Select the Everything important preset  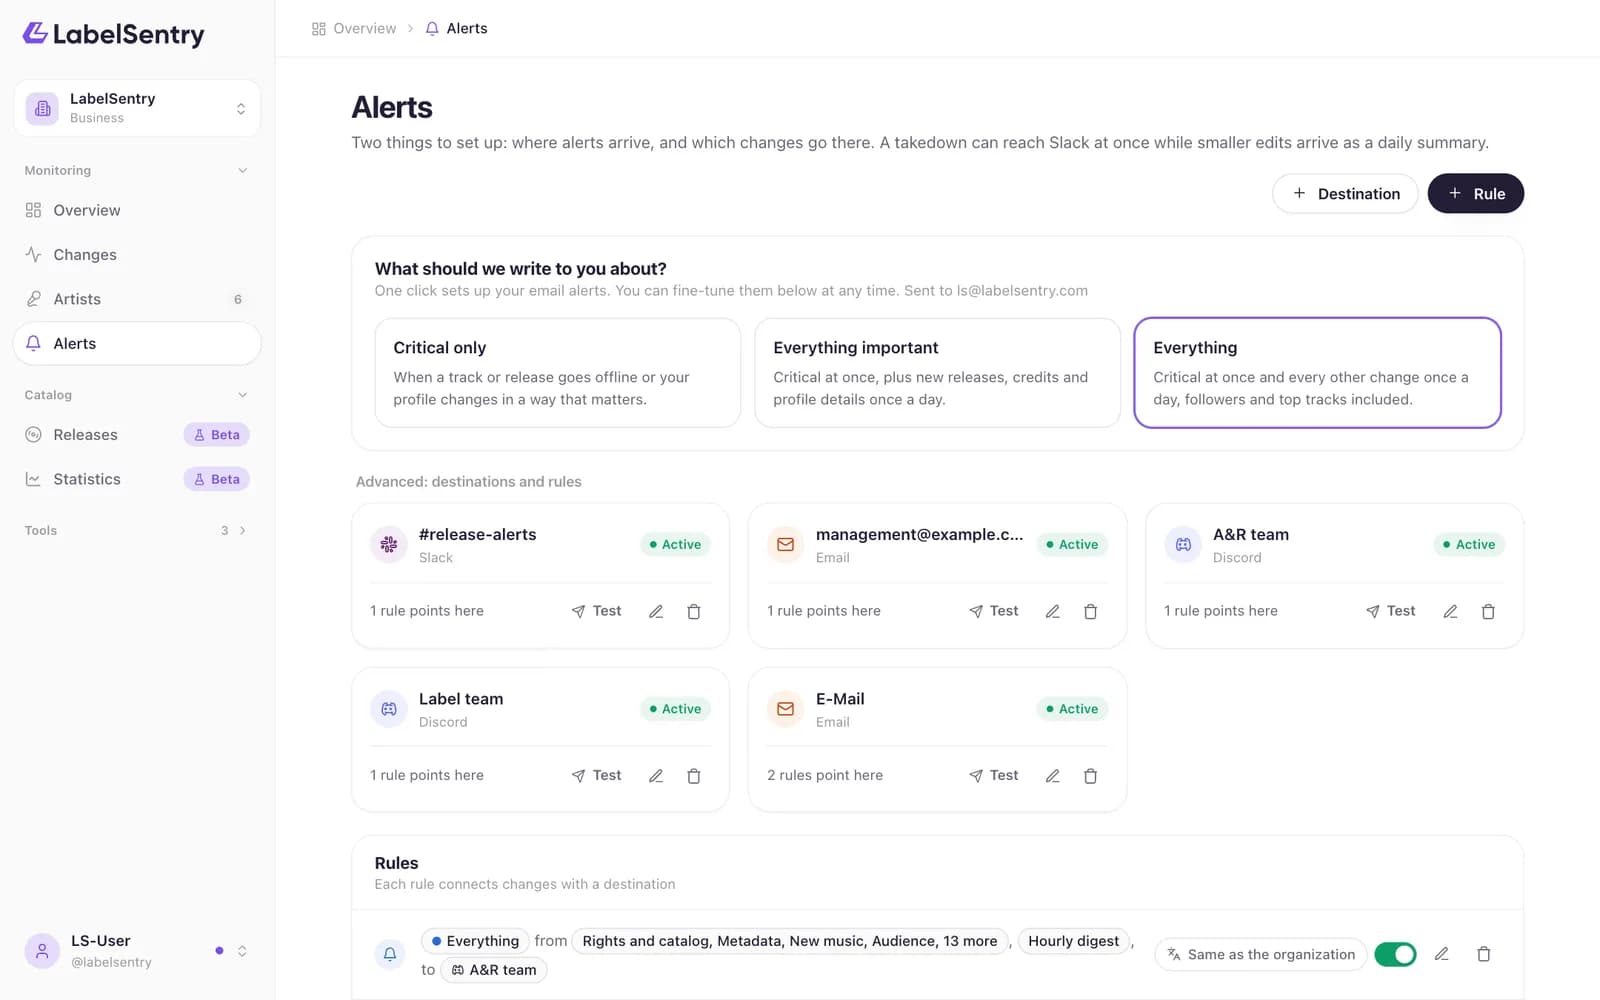pos(937,373)
